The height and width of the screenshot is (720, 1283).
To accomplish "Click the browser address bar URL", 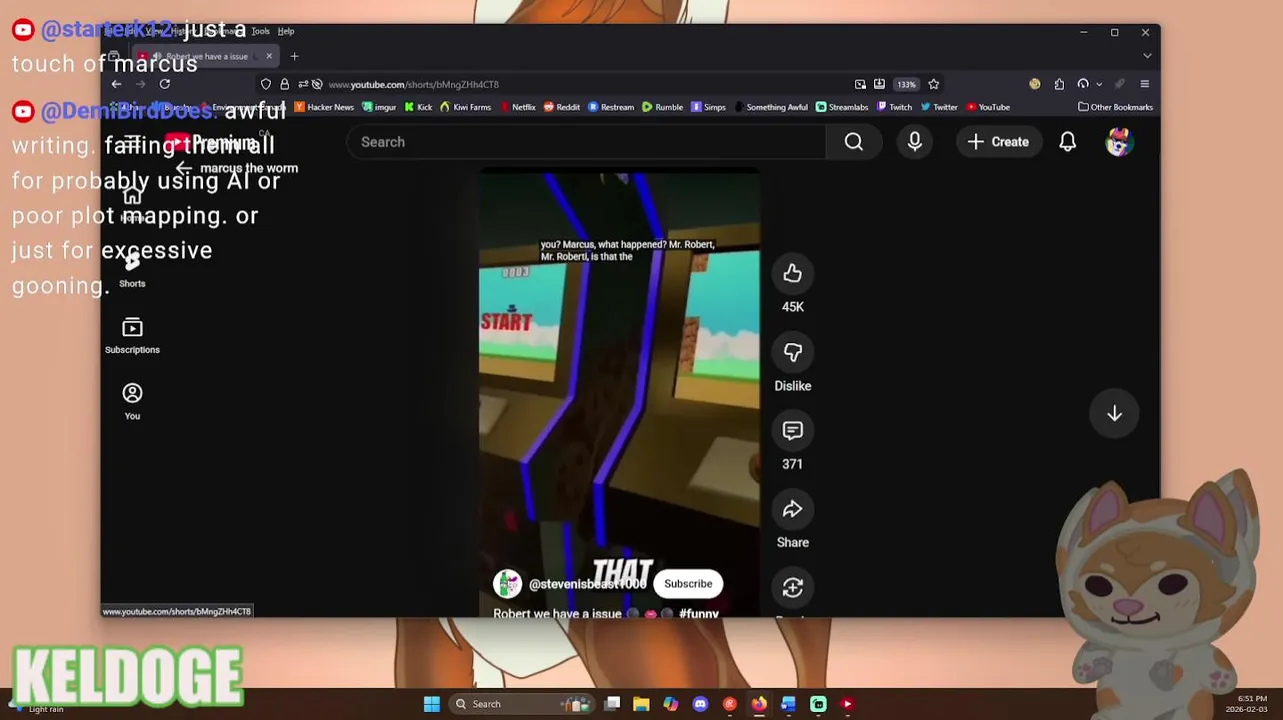I will coord(414,84).
